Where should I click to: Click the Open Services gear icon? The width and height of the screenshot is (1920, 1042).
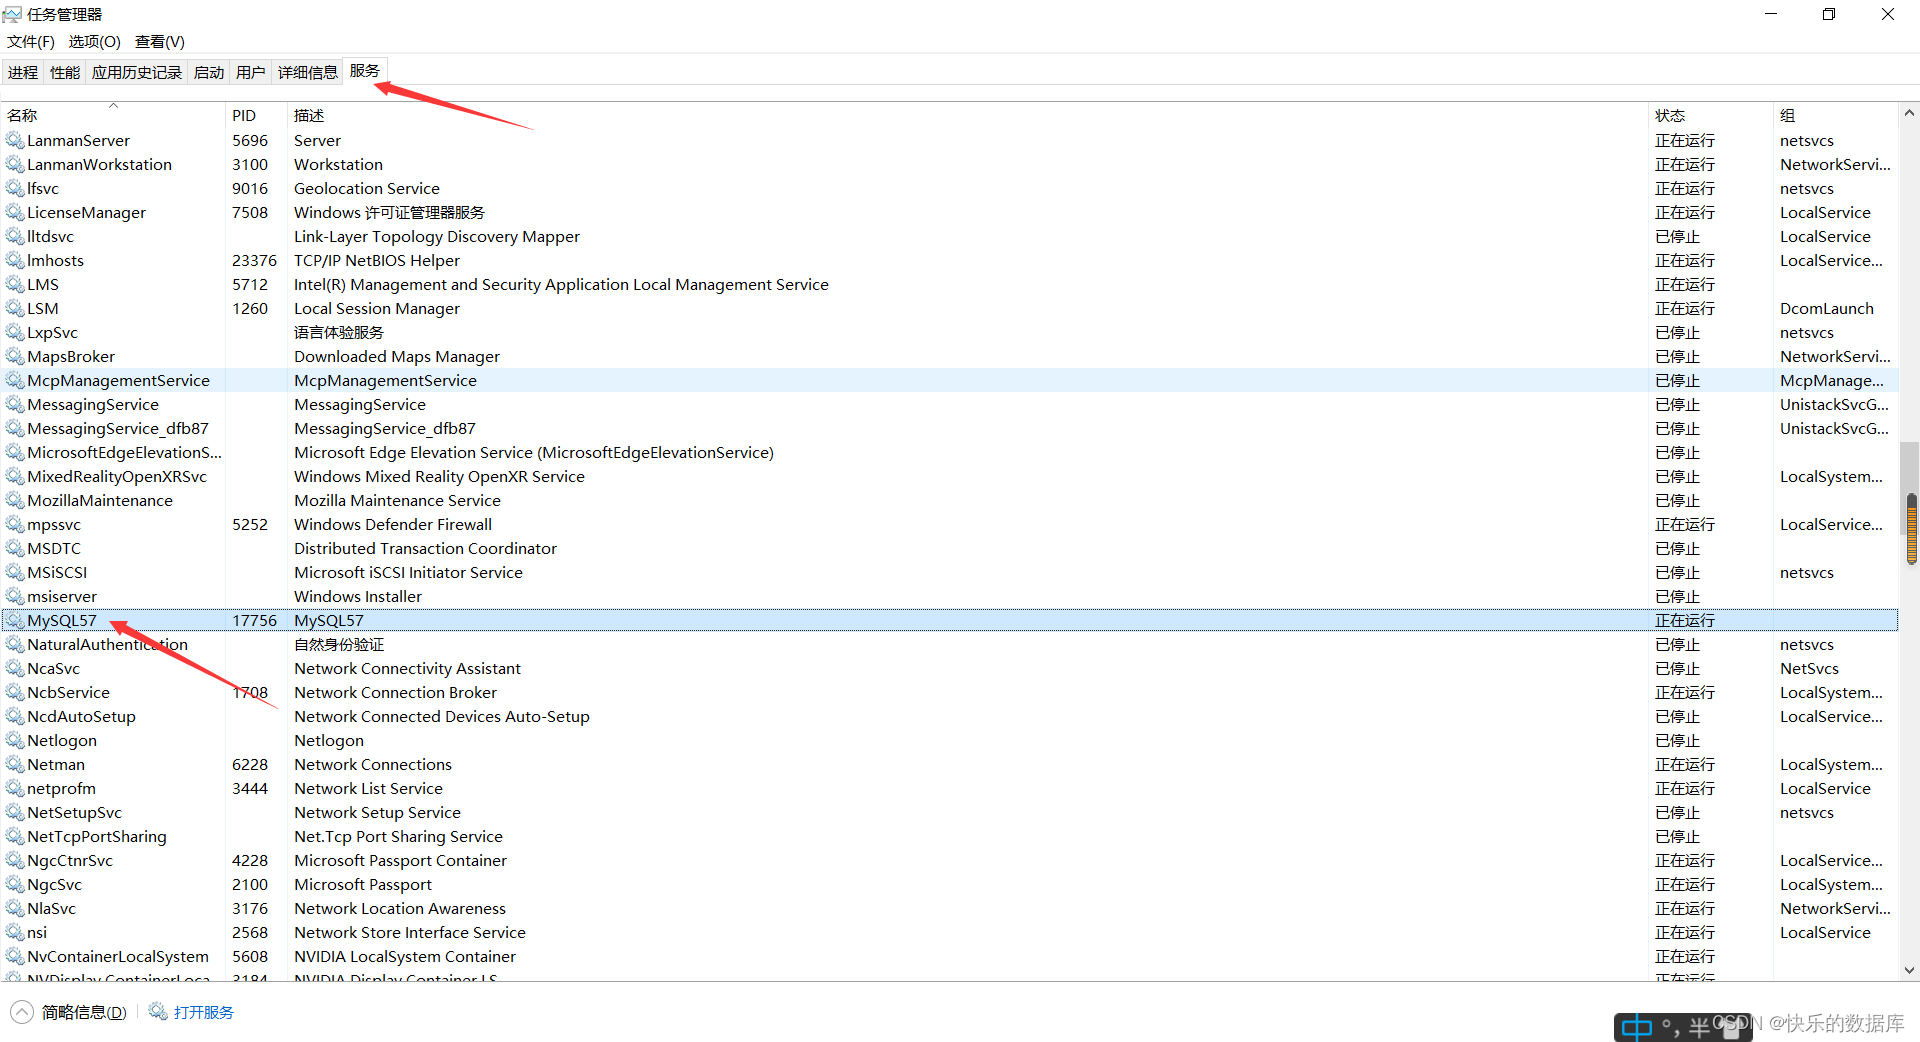click(x=158, y=1012)
